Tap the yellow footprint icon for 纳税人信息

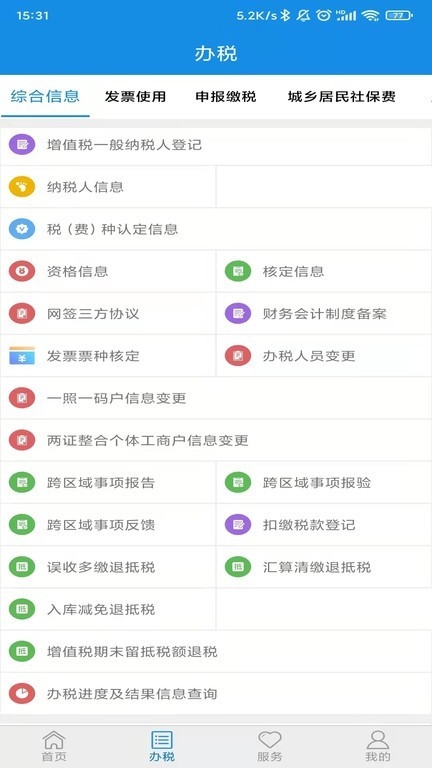(22, 187)
